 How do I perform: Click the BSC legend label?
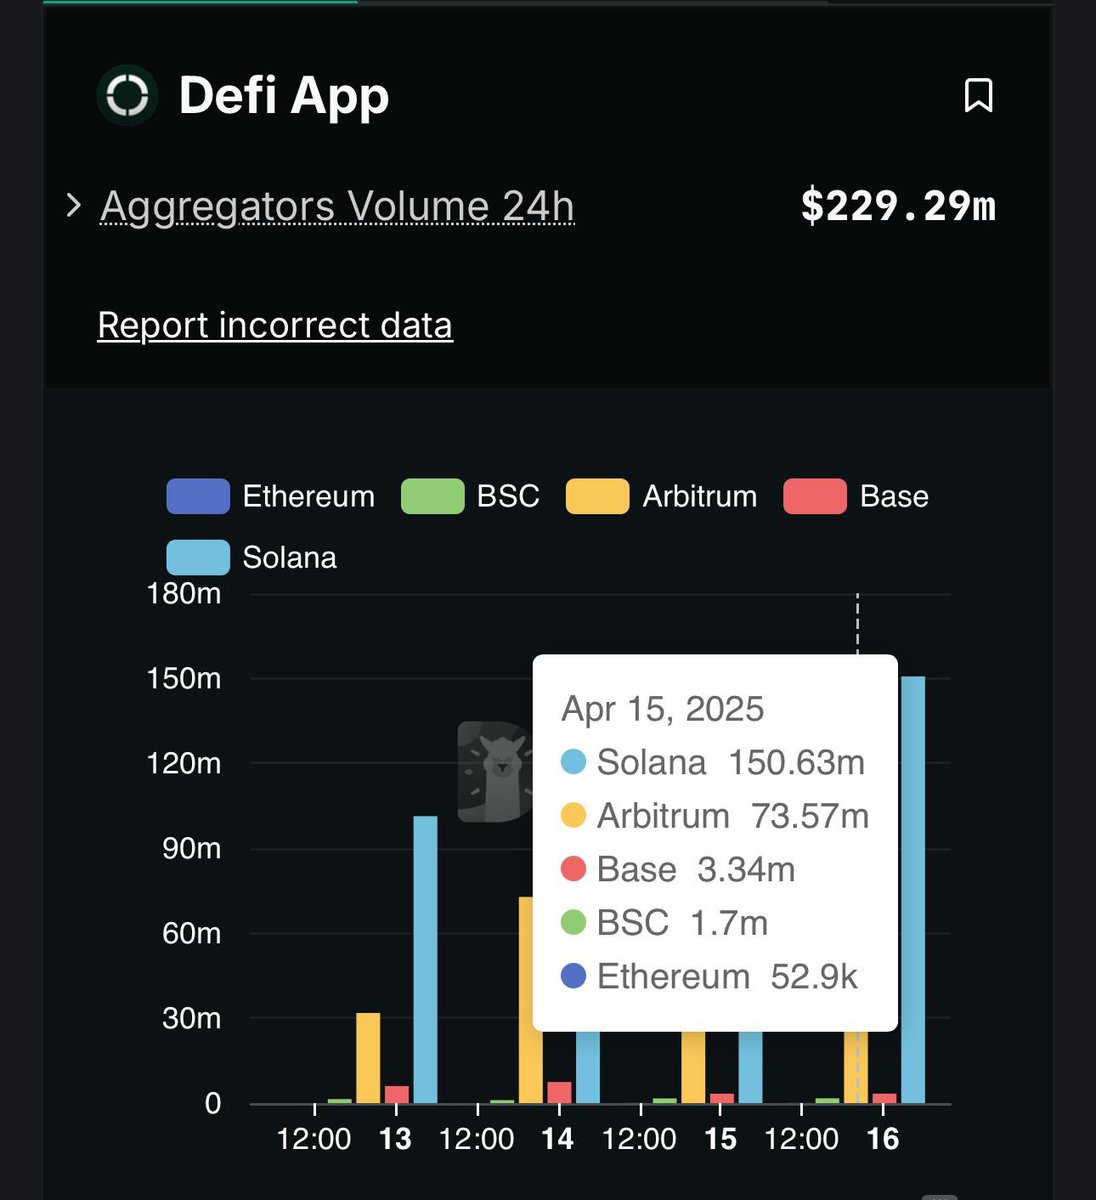(x=508, y=496)
